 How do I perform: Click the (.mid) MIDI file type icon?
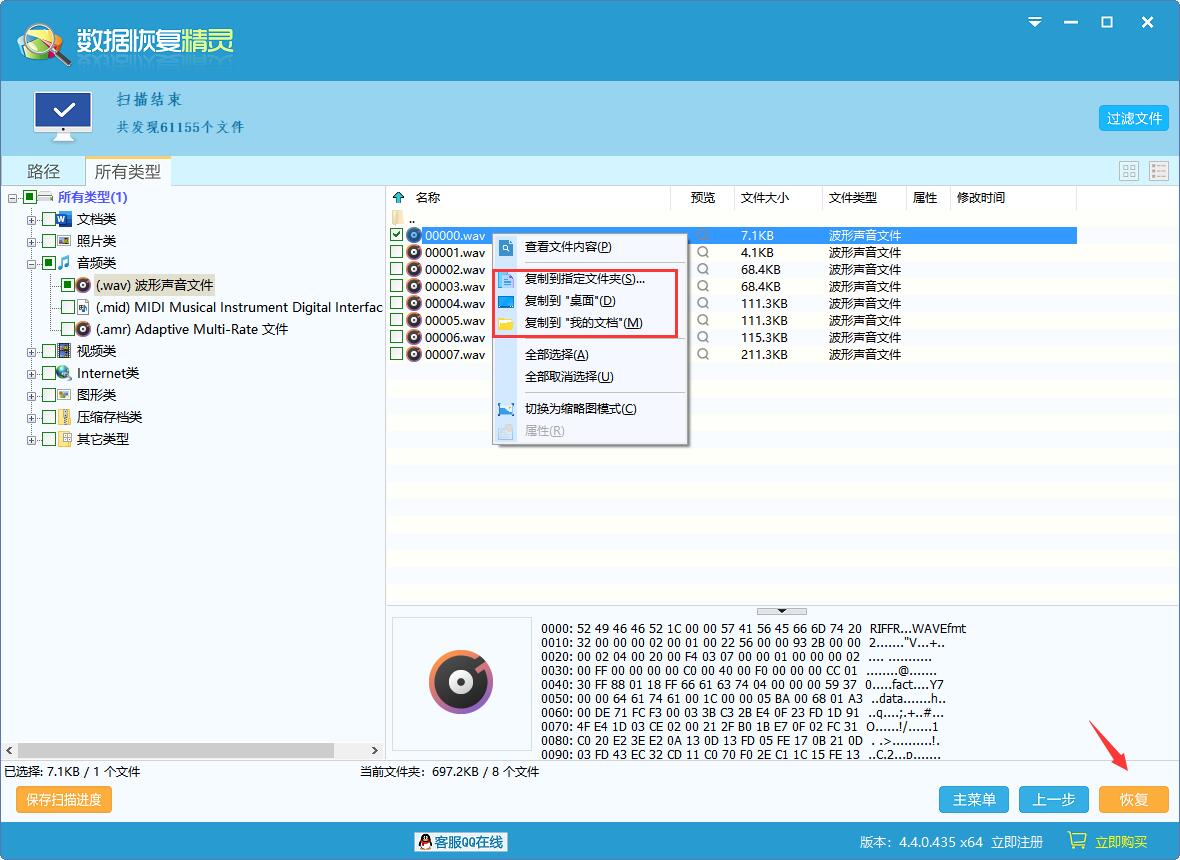point(84,307)
